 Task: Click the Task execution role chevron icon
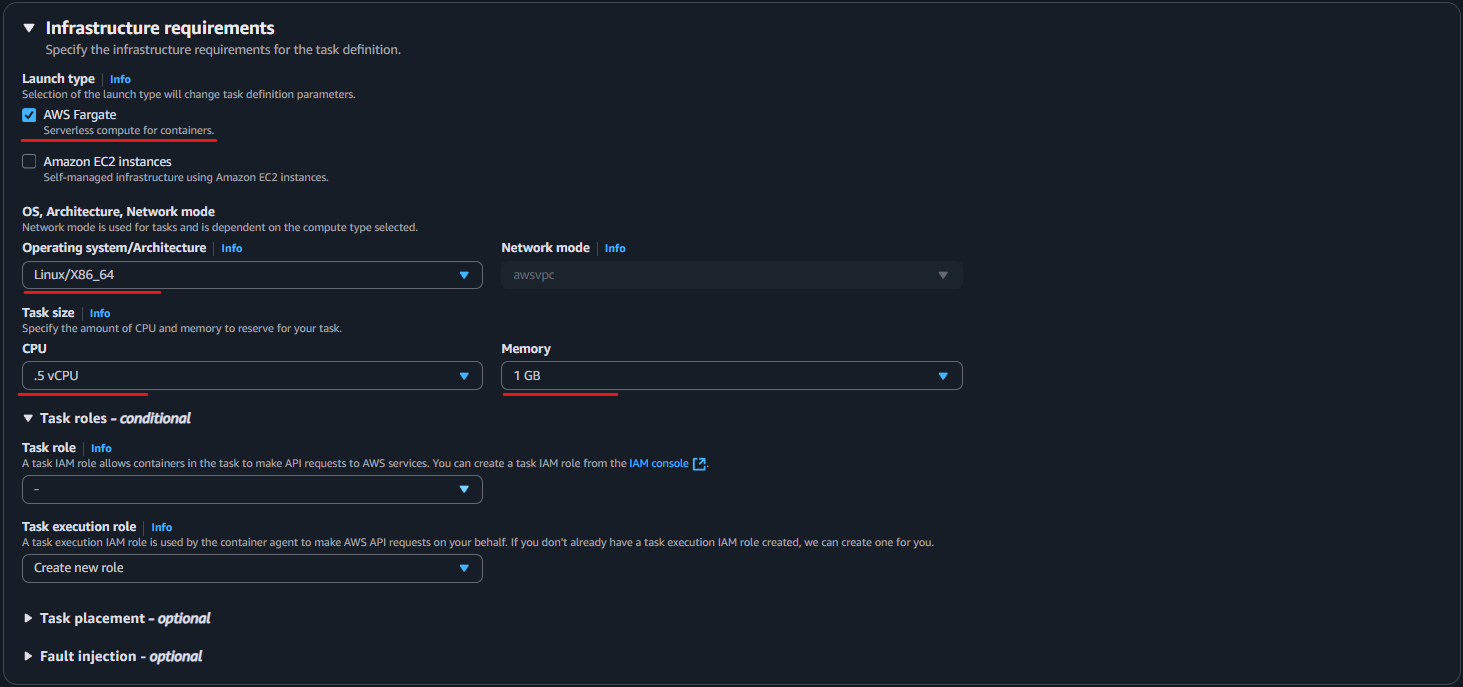tap(463, 567)
